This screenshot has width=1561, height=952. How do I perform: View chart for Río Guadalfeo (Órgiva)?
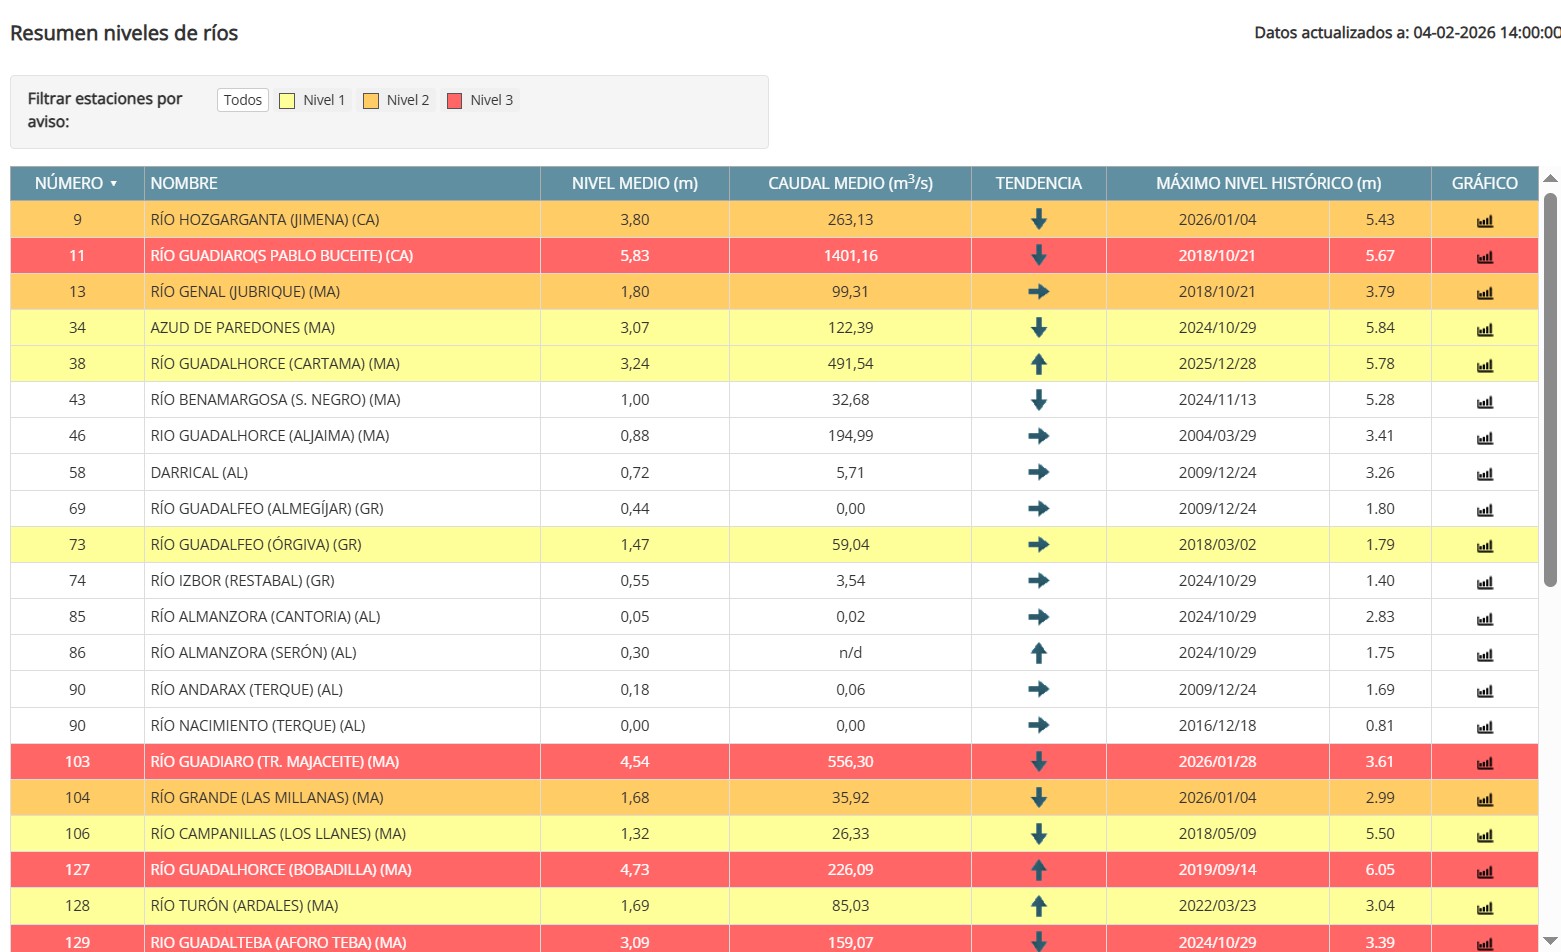[x=1484, y=546]
